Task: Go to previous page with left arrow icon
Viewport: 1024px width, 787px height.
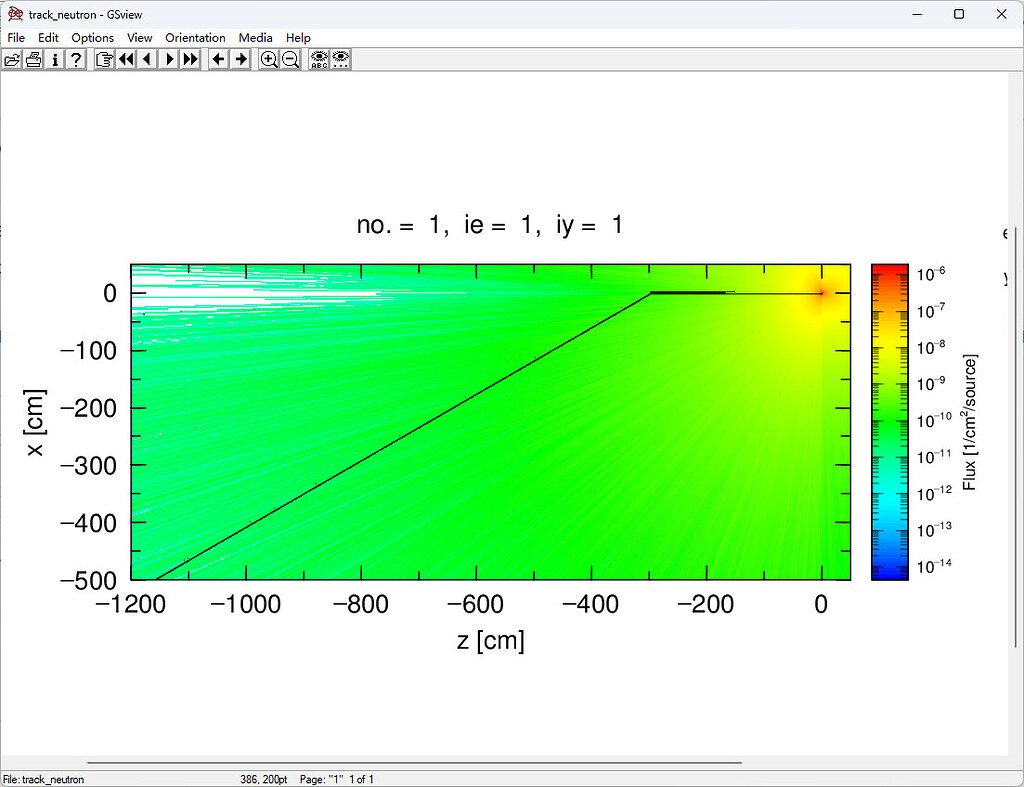Action: click(147, 59)
